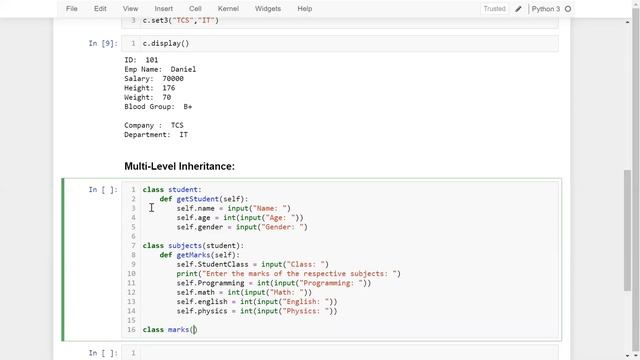Screen dimensions: 640x360
Task: Click the 'class marks(' code line
Action: [x=169, y=330]
